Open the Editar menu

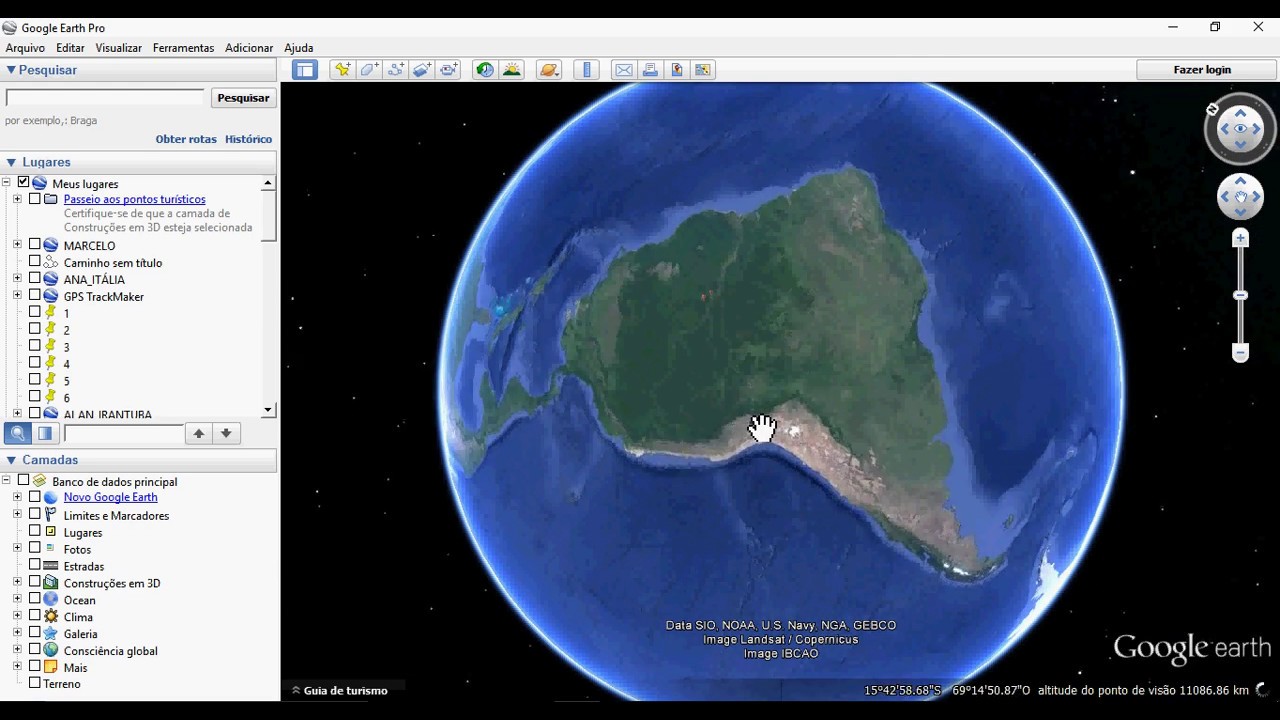pyautogui.click(x=70, y=48)
